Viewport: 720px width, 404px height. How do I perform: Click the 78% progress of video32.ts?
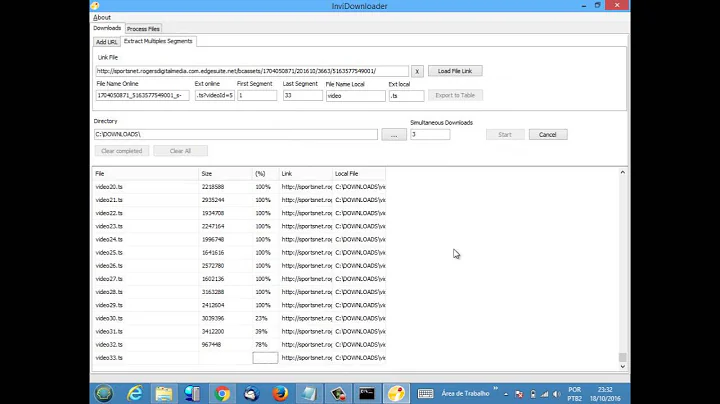pos(261,344)
